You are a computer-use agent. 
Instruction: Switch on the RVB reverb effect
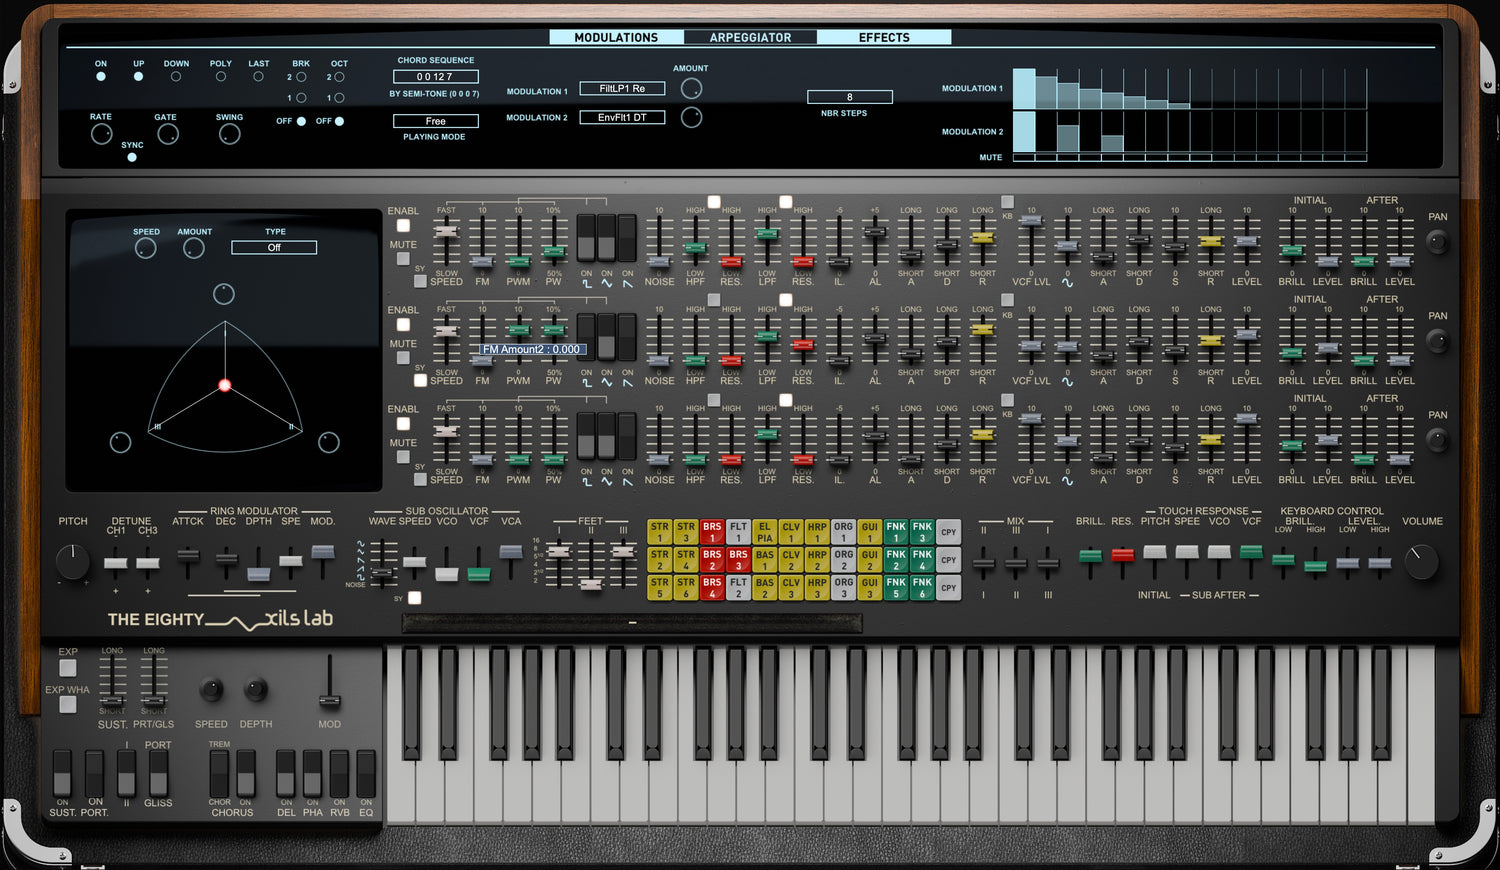click(x=339, y=774)
